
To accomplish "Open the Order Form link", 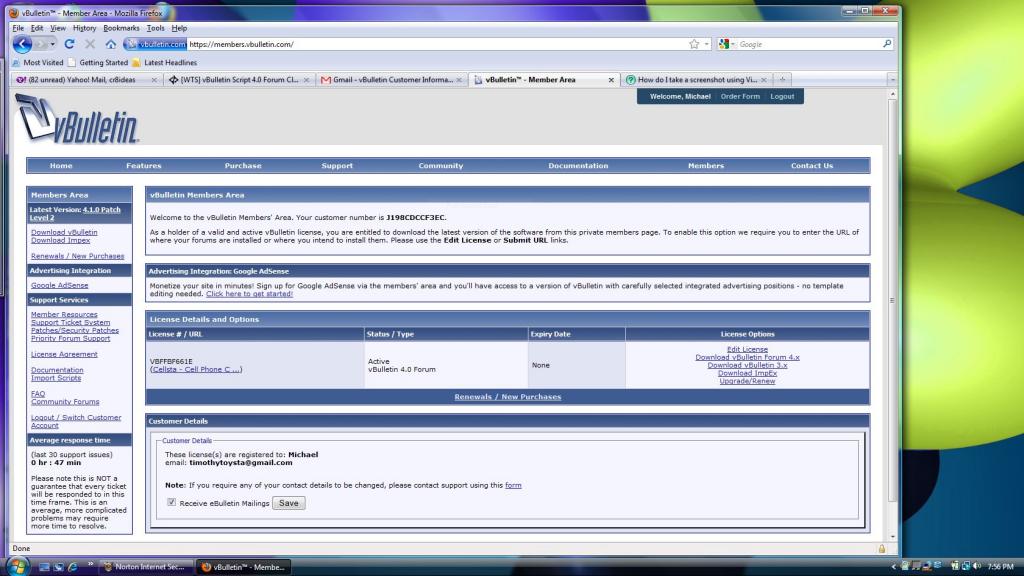I will 740,96.
